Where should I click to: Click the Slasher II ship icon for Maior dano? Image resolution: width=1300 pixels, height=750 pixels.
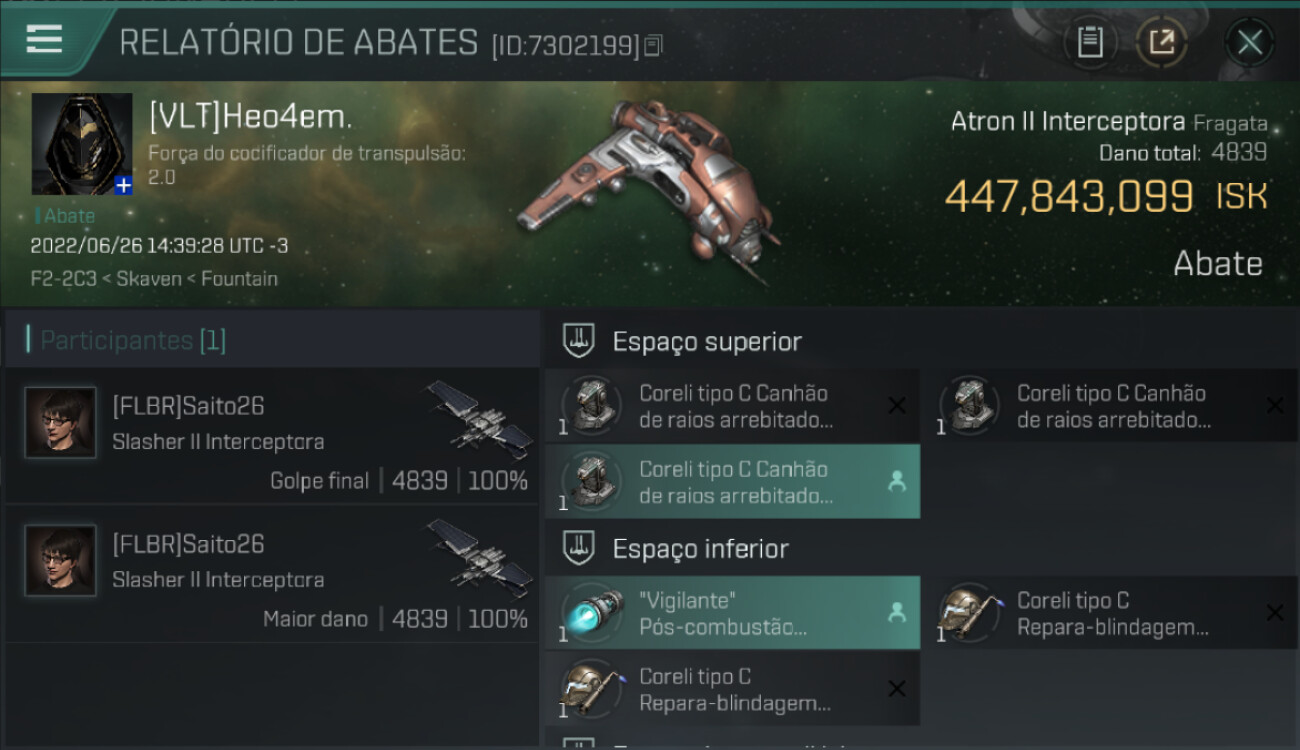481,556
